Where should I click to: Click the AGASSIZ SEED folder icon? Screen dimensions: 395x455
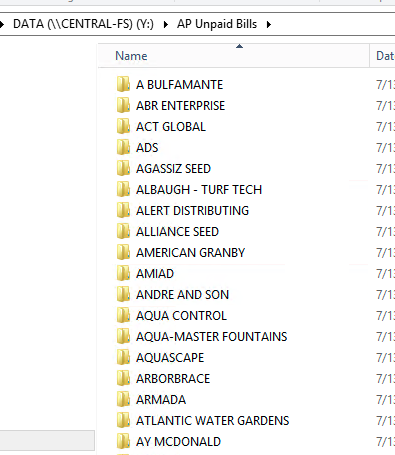(123, 168)
